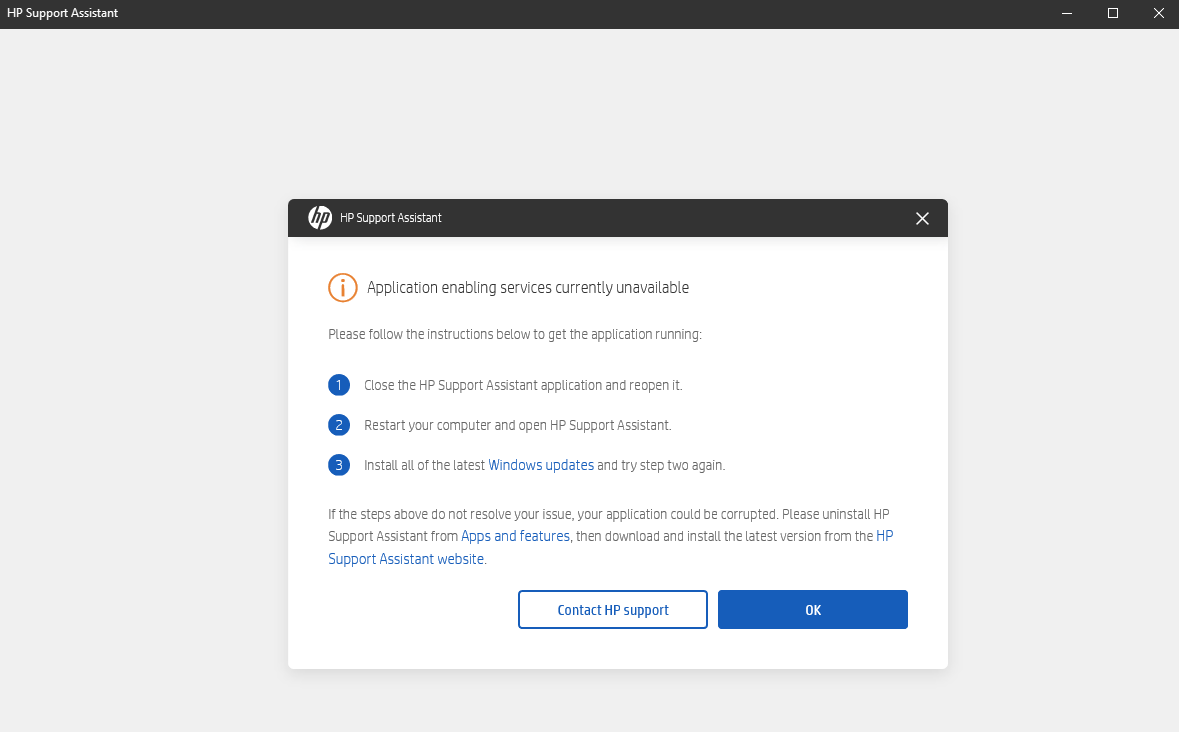
Task: Click the HP logo in the dialog header
Action: point(321,217)
